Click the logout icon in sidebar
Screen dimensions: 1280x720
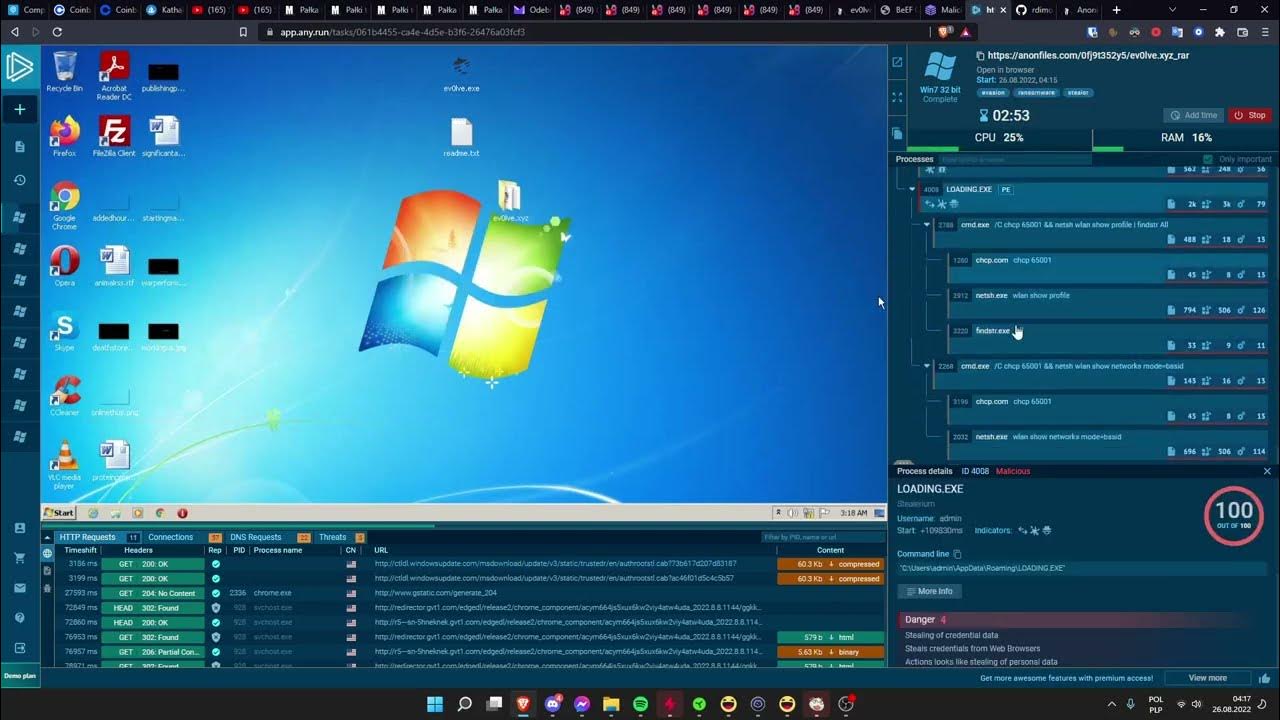(19, 648)
